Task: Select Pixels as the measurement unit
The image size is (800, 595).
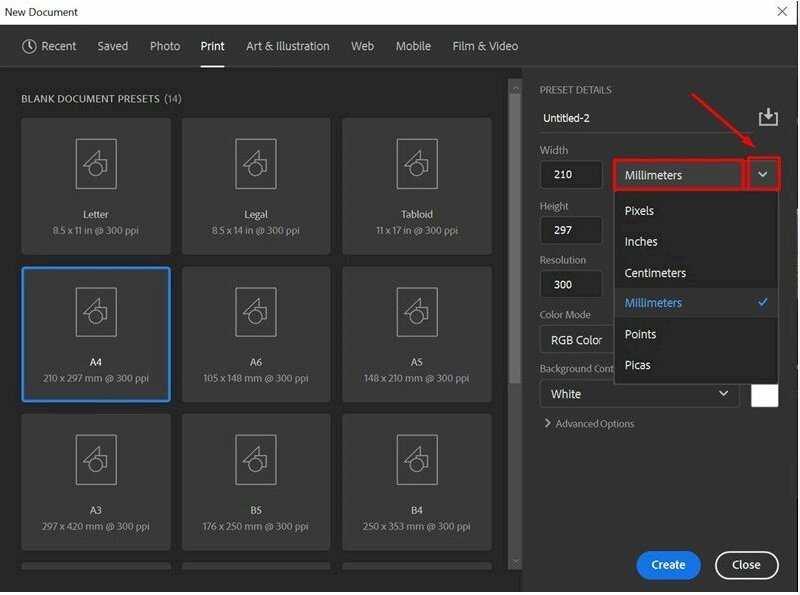Action: (639, 210)
